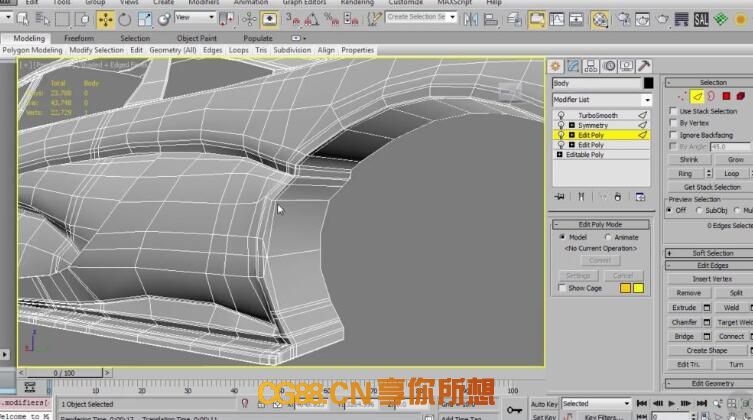
Task: Click the Ring selection button
Action: pos(685,173)
